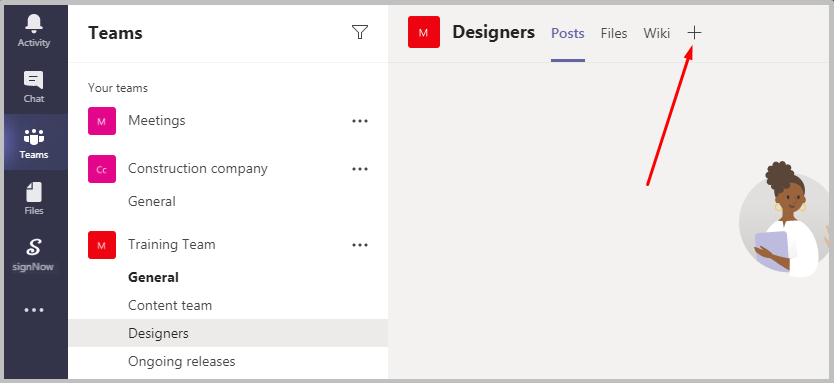
Task: Switch to the Posts tab
Action: click(568, 34)
